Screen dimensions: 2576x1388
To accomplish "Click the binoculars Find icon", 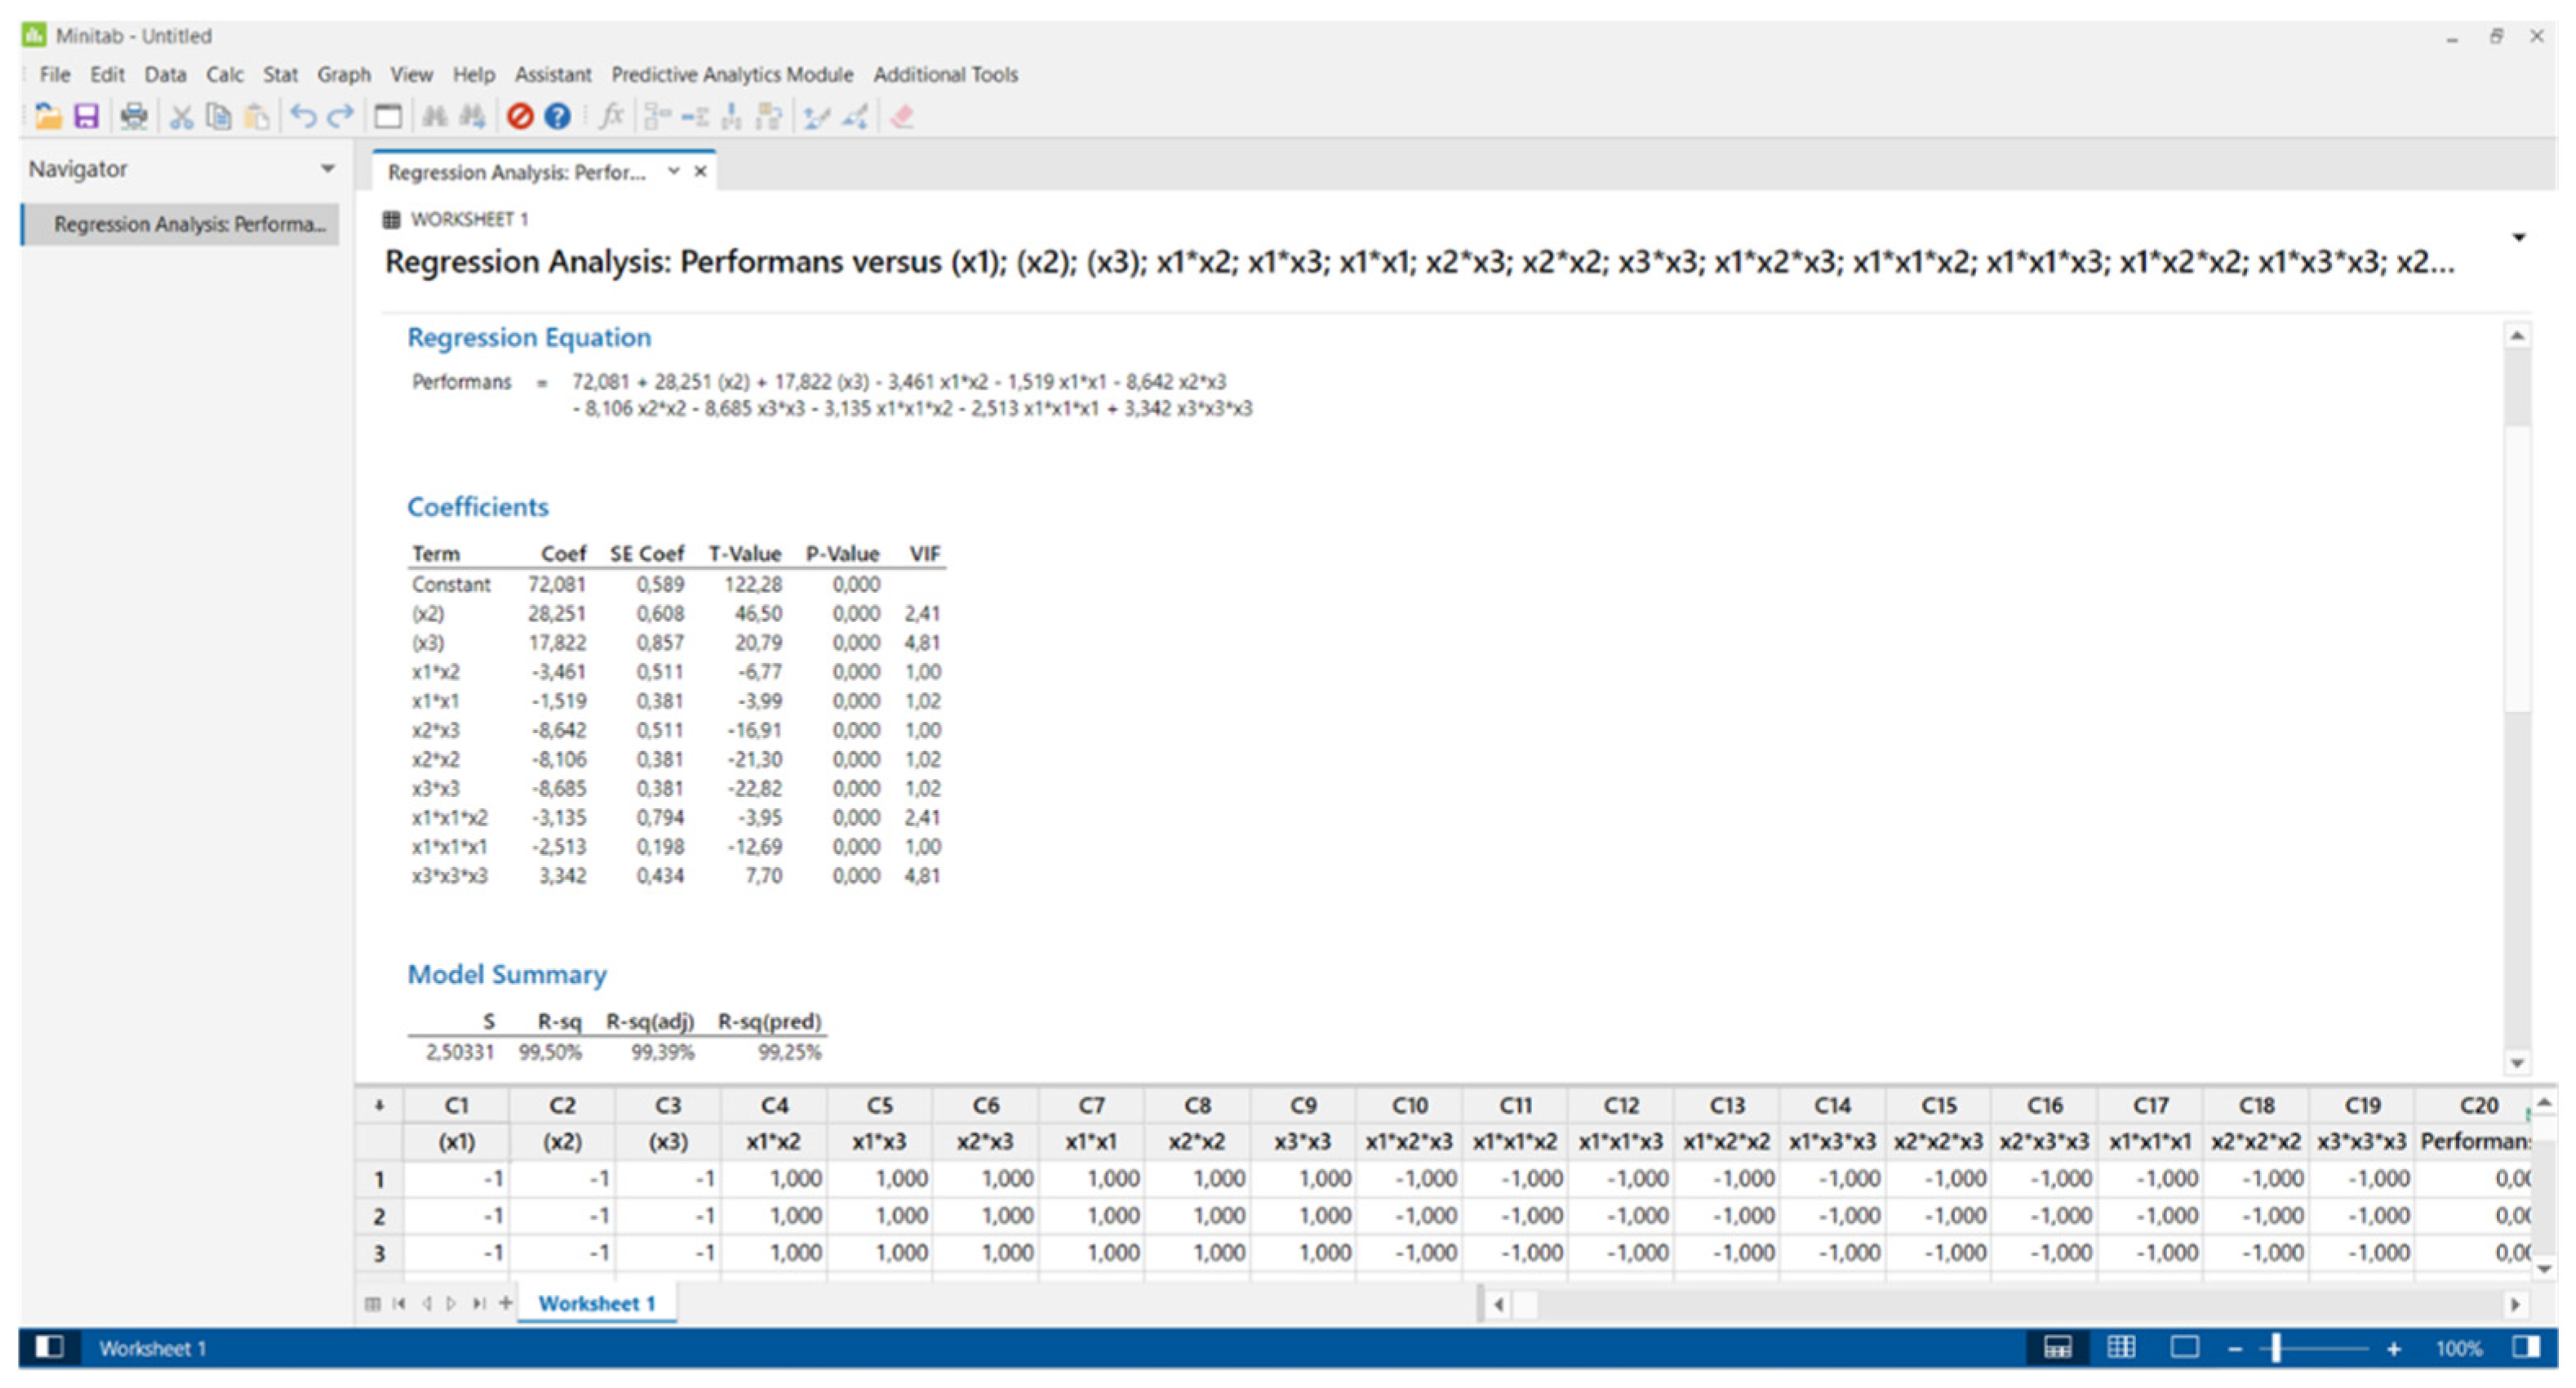I will (x=434, y=117).
